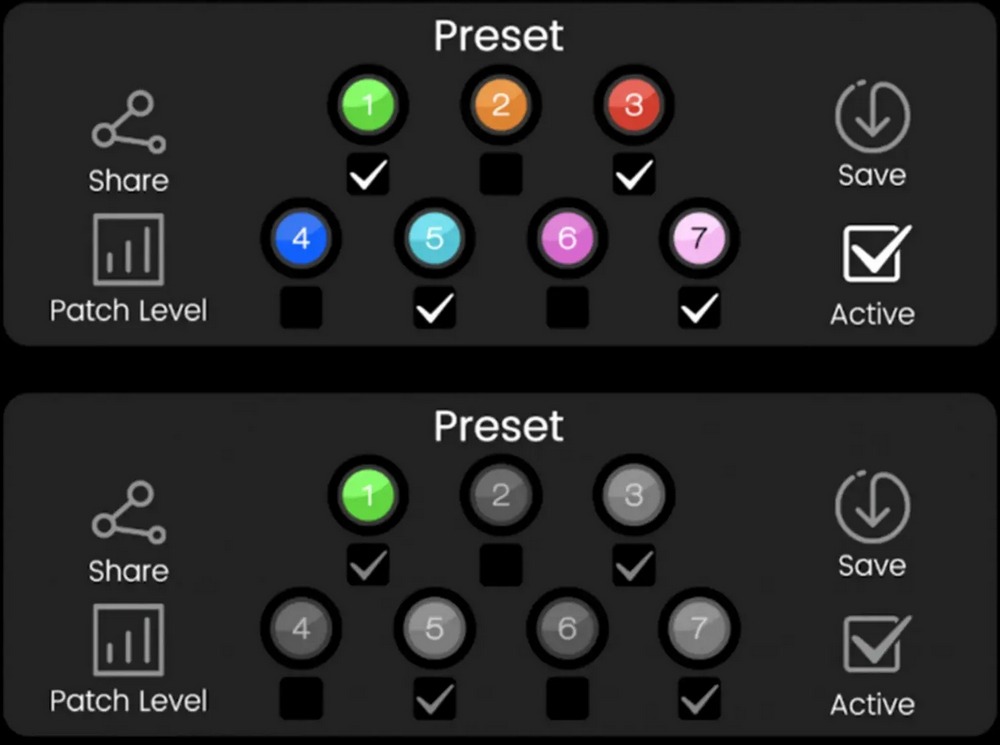Click the green preset 1 in the bottom panel
The image size is (1000, 745).
click(368, 495)
